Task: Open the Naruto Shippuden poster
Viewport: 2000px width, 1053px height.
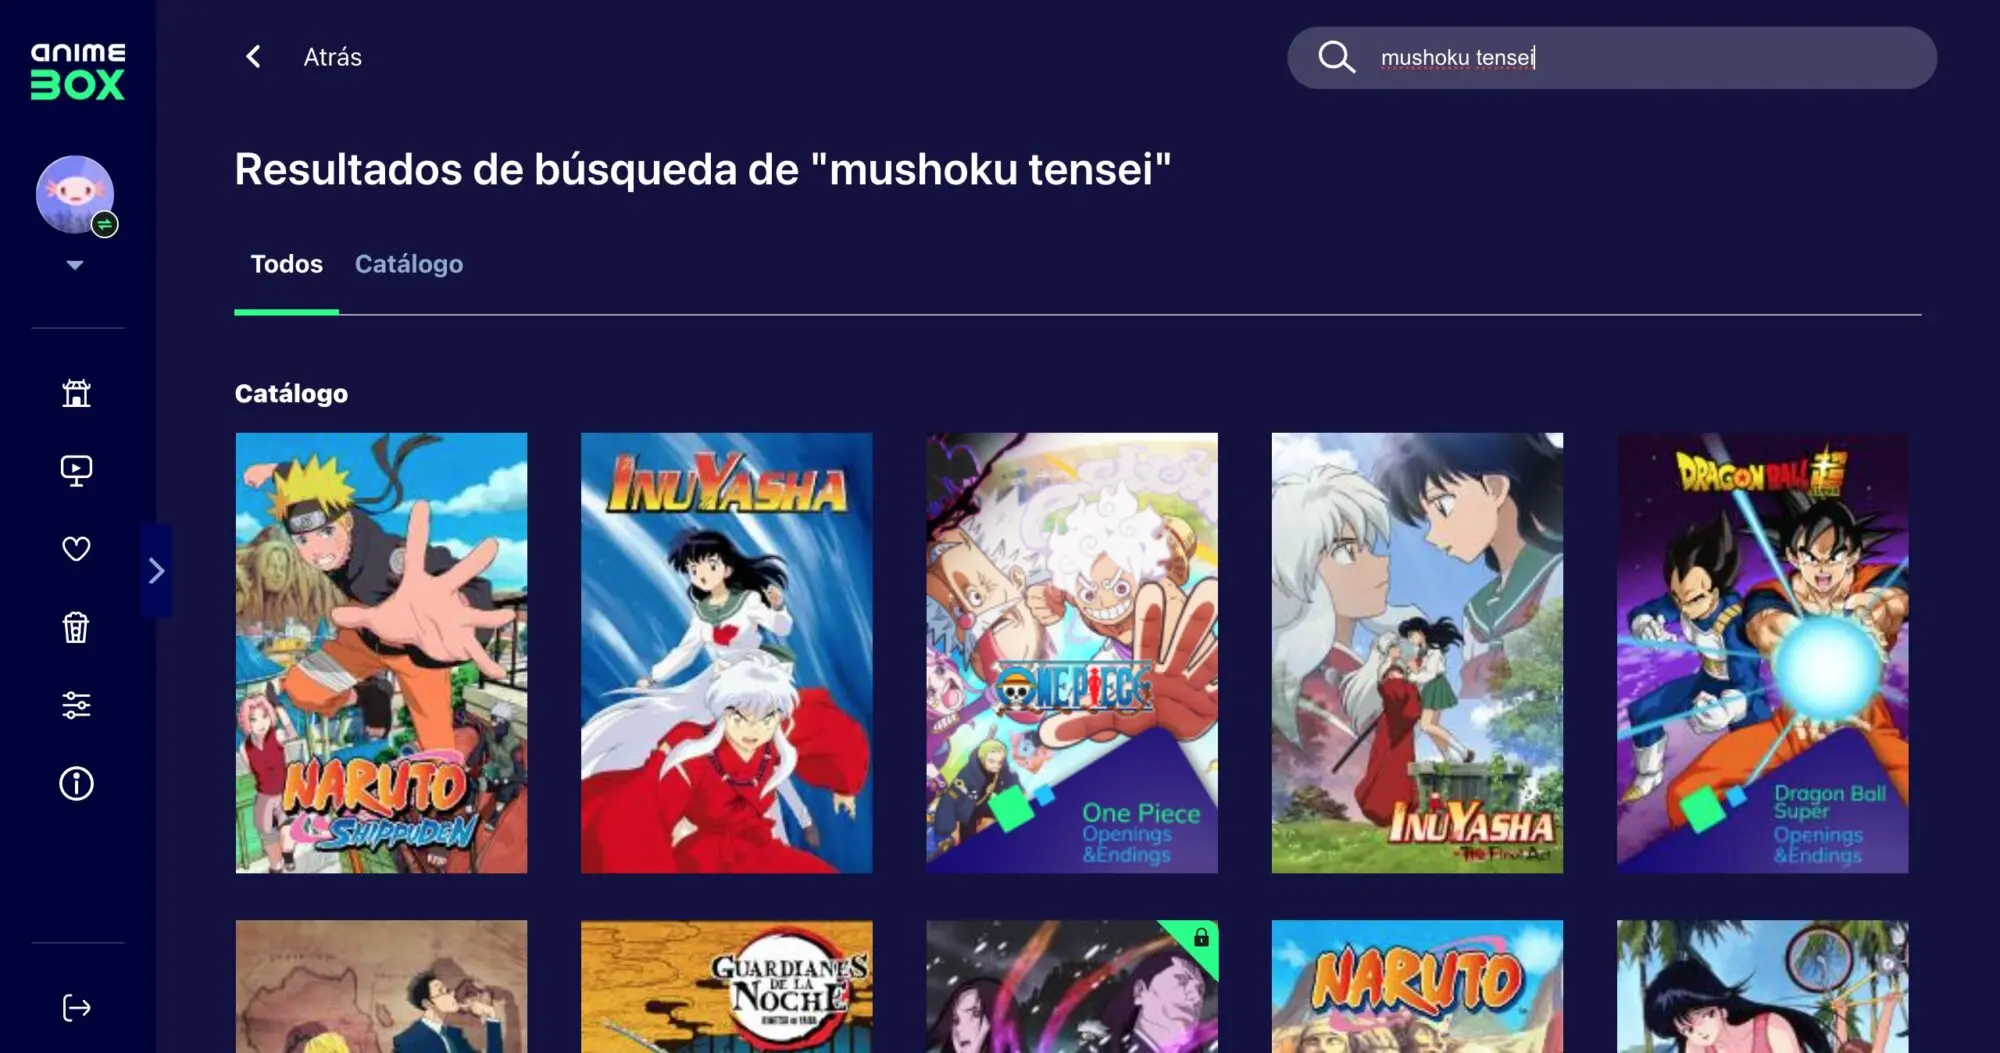Action: pos(381,653)
